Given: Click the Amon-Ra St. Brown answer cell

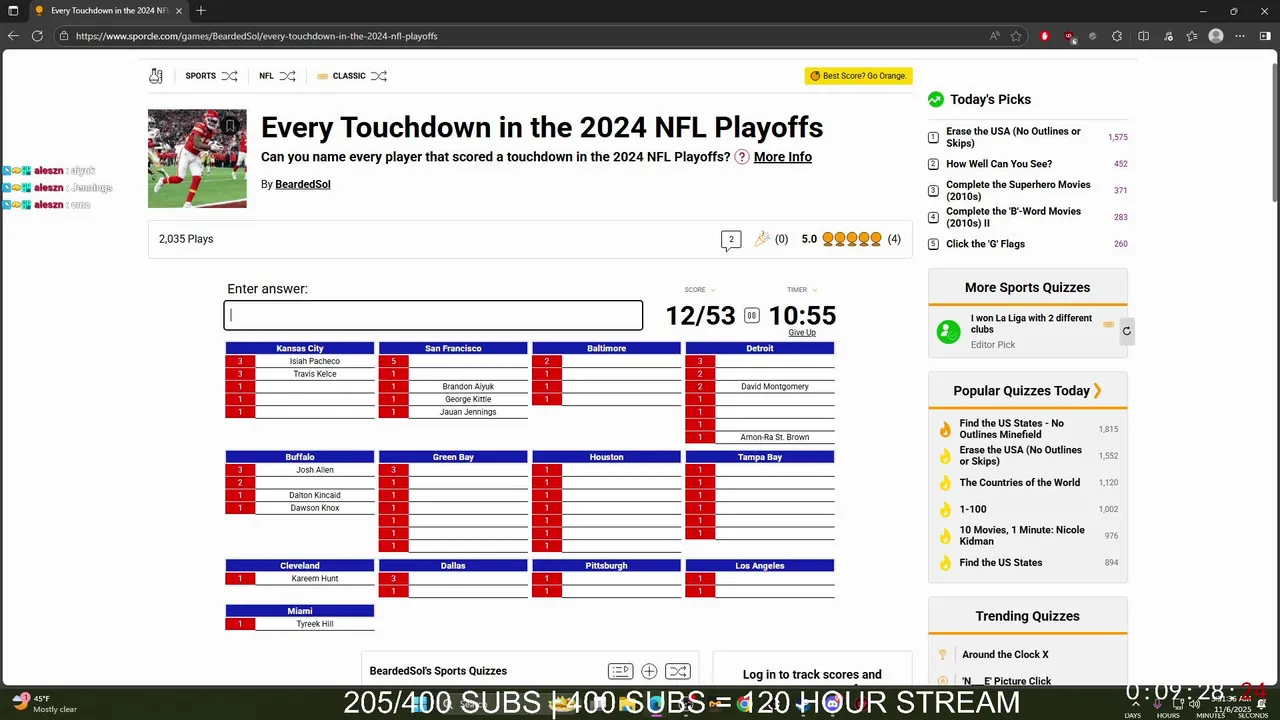Looking at the screenshot, I should click(x=775, y=438).
